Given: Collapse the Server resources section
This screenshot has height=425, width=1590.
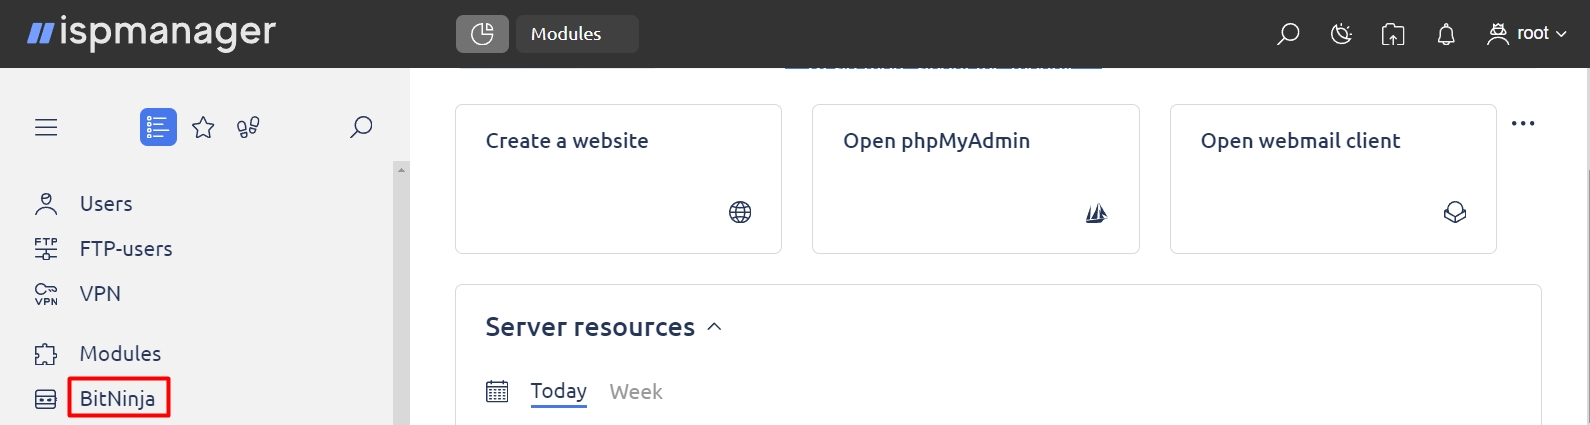Looking at the screenshot, I should [714, 327].
